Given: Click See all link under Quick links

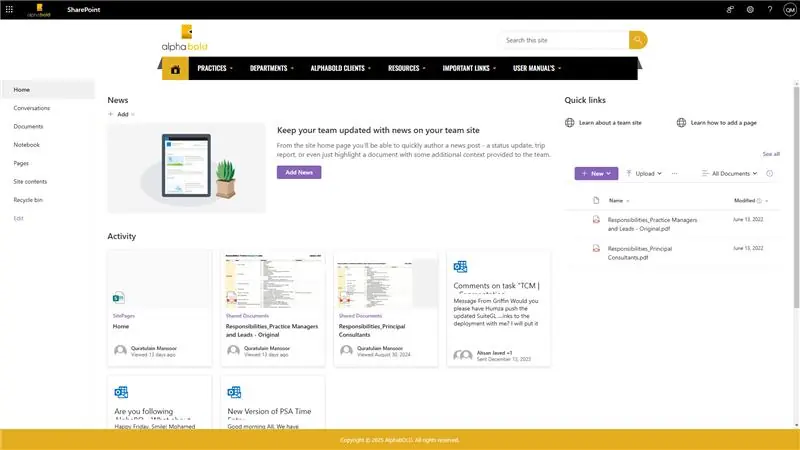Looking at the screenshot, I should 771,154.
